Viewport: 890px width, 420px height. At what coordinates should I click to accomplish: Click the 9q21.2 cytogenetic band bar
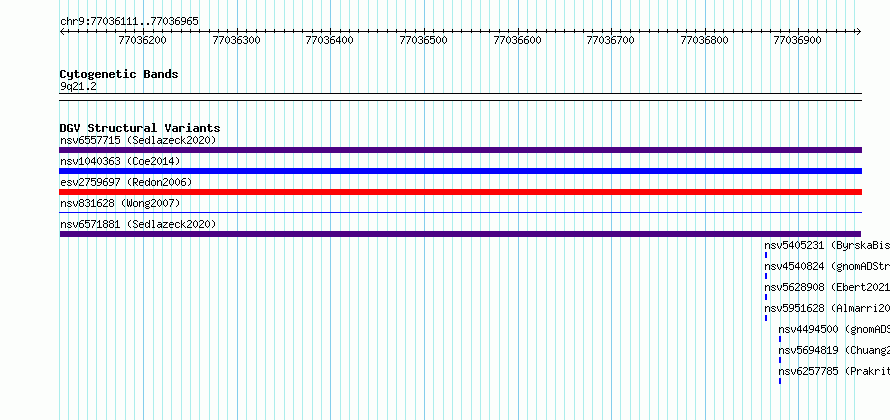(460, 97)
